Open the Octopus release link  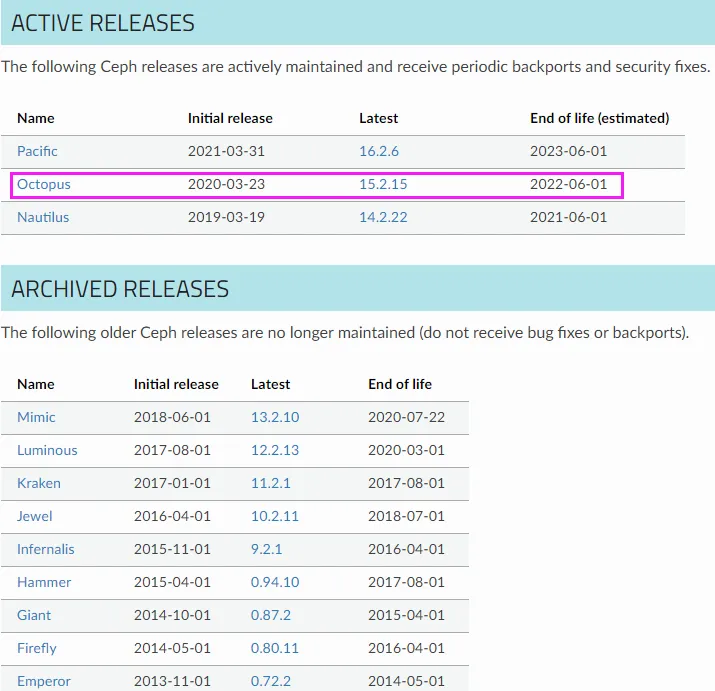(44, 184)
